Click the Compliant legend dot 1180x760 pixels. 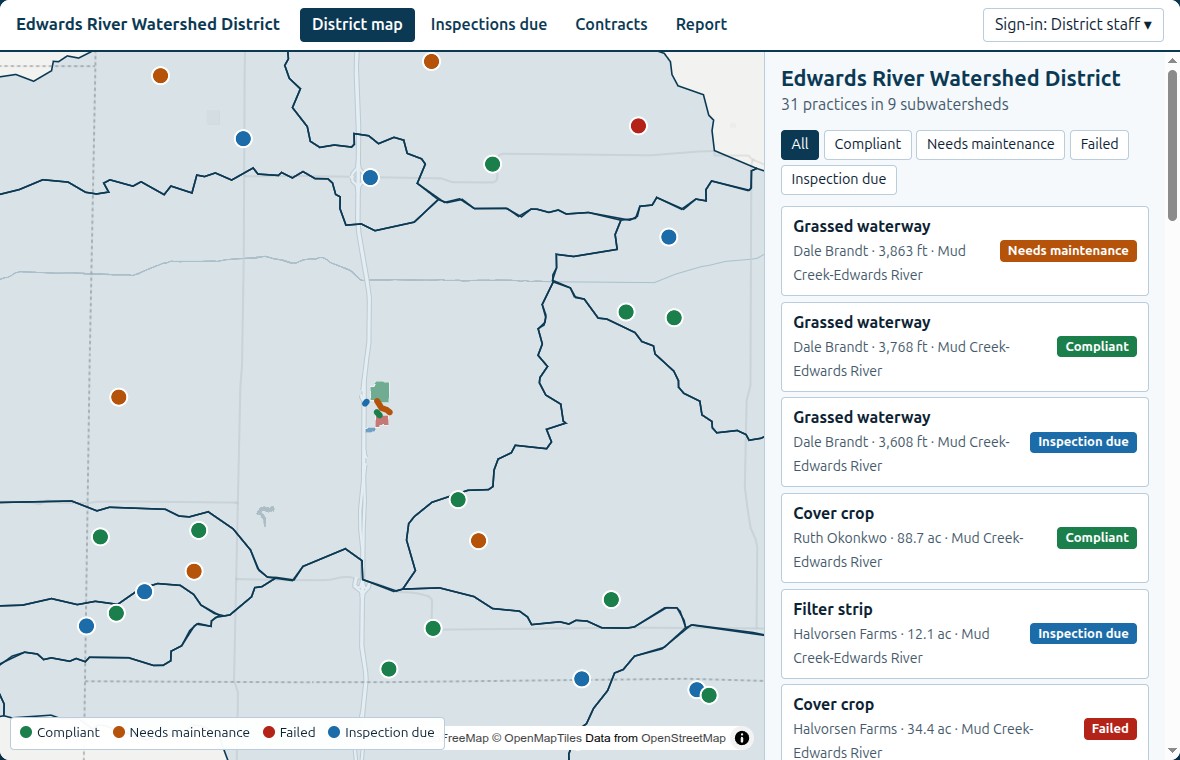(26, 732)
